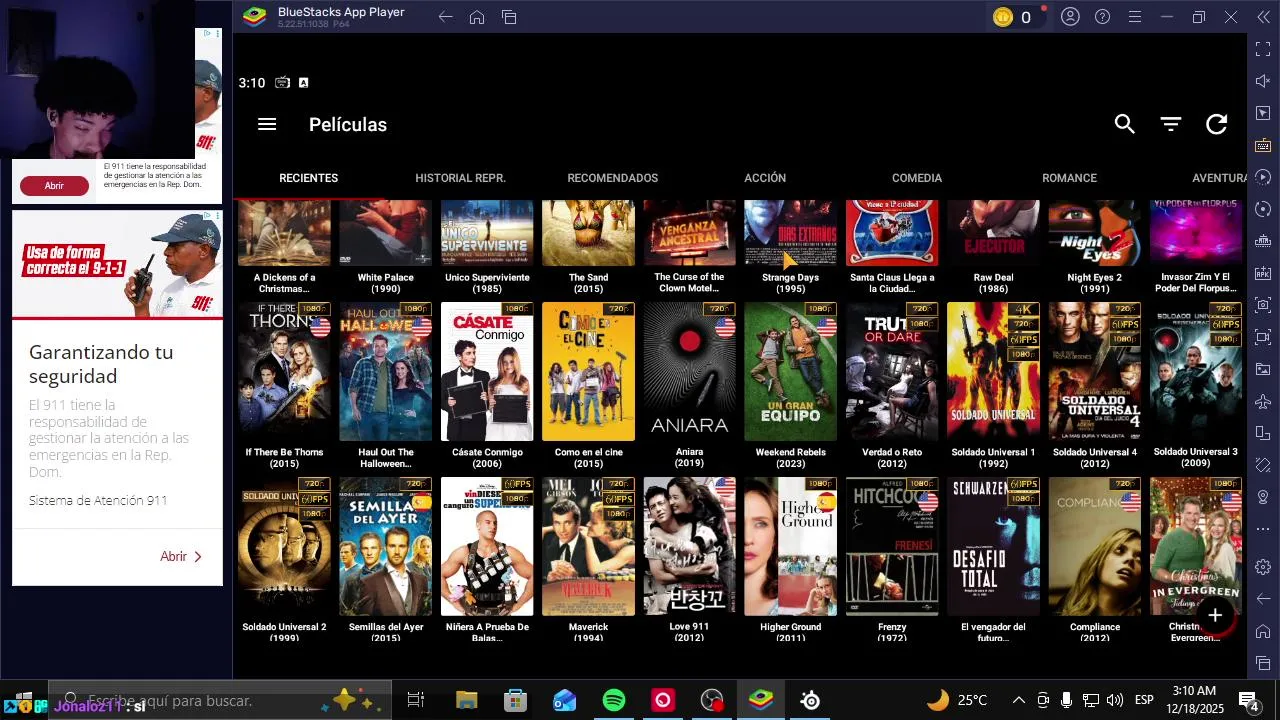Screen dimensions: 1280x720
Task: Open the Frenzy Hitchcock poster
Action: [x=892, y=546]
